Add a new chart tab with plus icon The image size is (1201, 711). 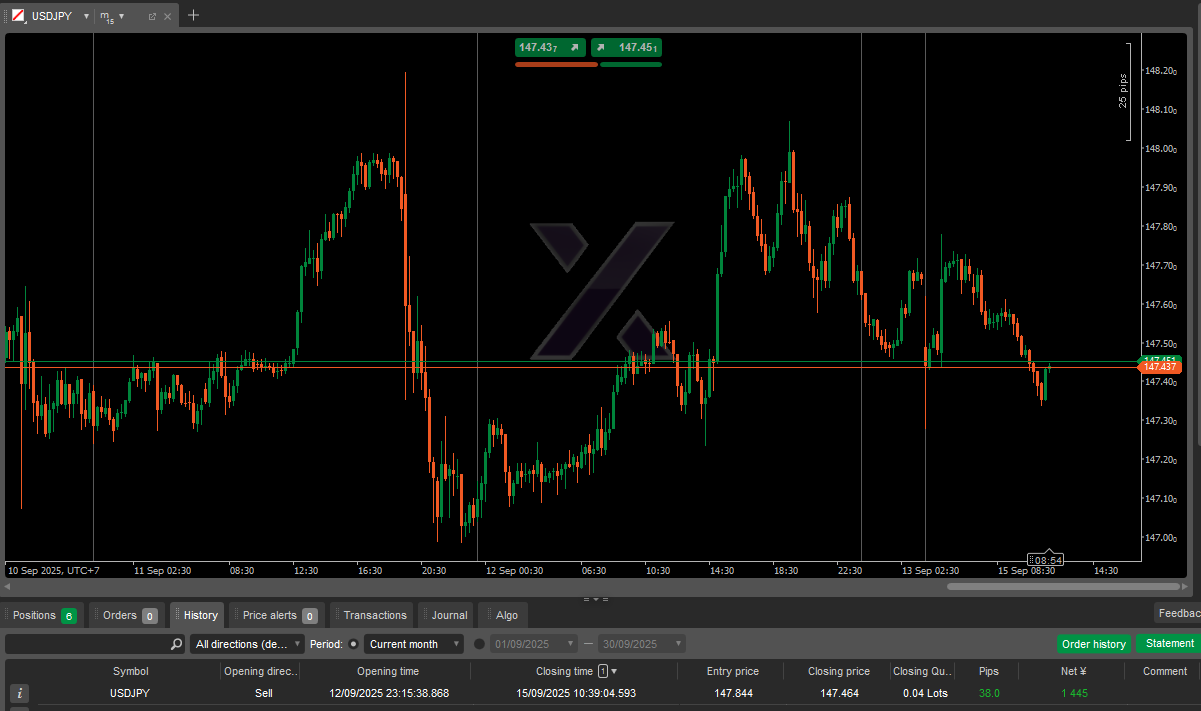click(x=194, y=15)
